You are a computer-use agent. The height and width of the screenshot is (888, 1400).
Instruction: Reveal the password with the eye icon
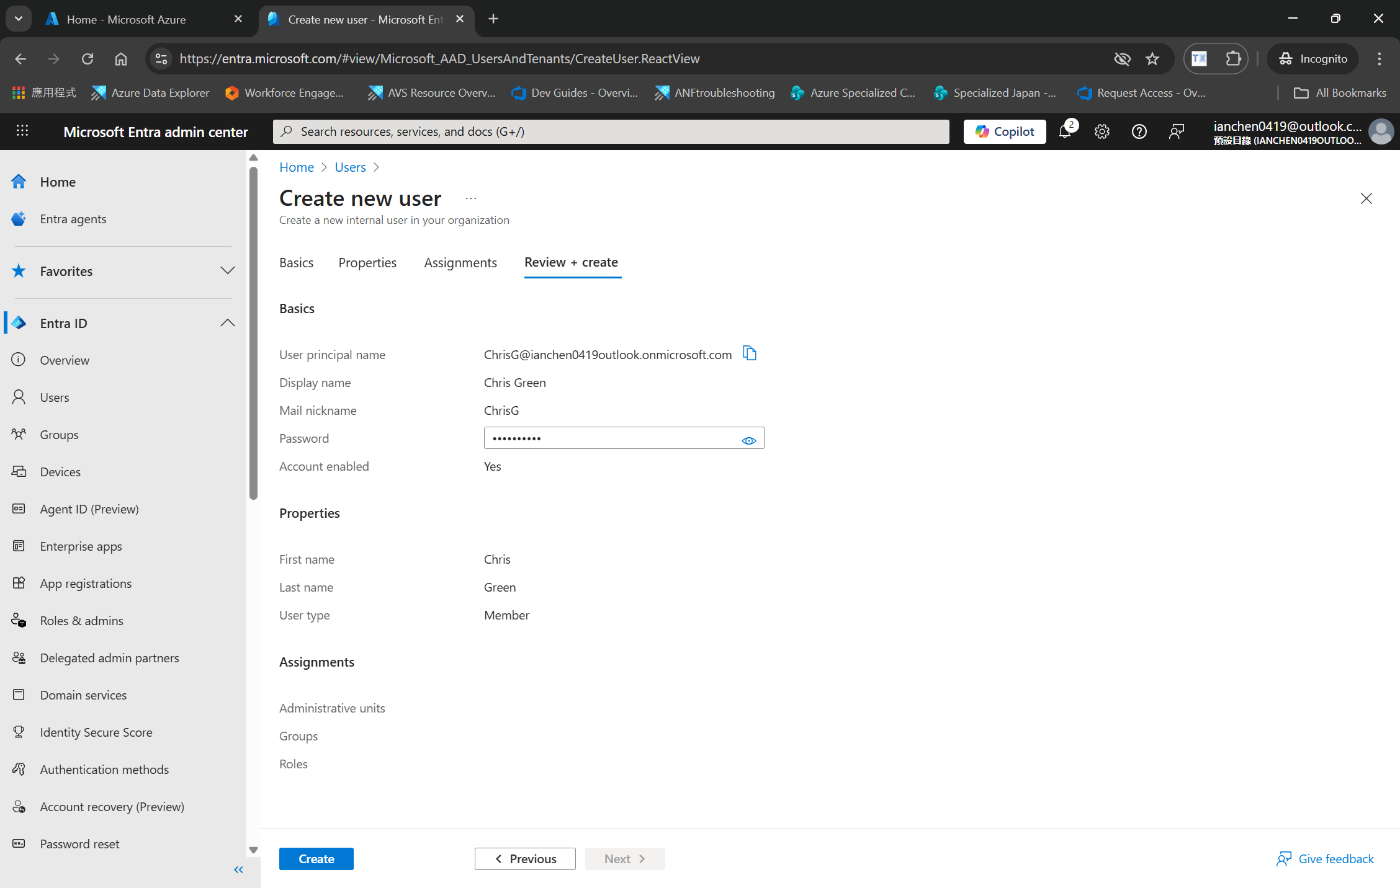click(749, 440)
